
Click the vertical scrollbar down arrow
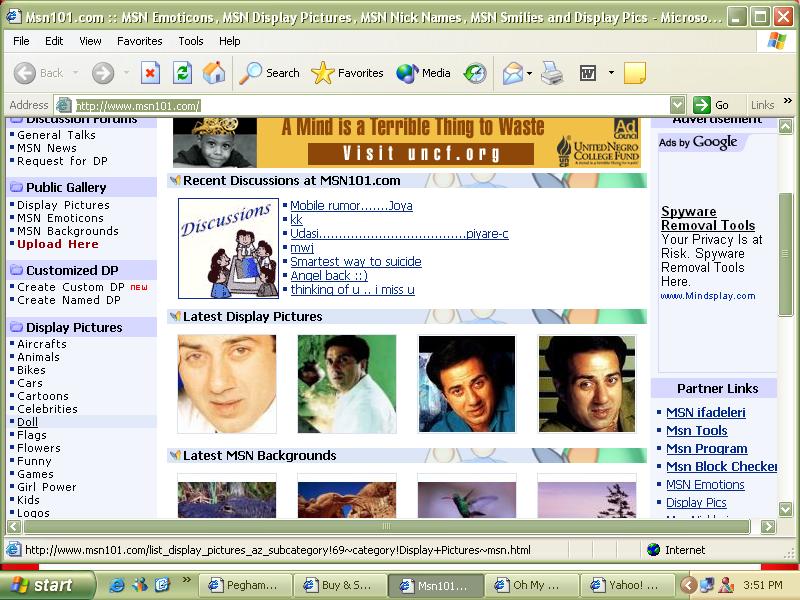pyautogui.click(x=785, y=509)
